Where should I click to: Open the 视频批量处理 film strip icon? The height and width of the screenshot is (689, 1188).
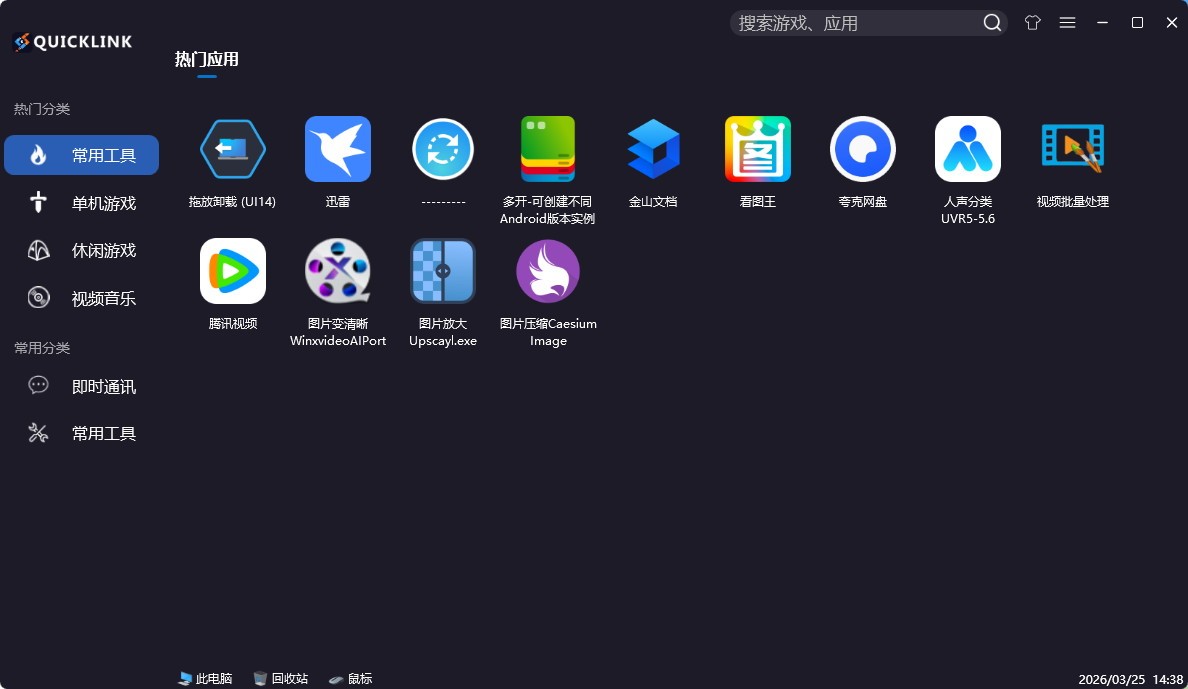[x=1073, y=149]
